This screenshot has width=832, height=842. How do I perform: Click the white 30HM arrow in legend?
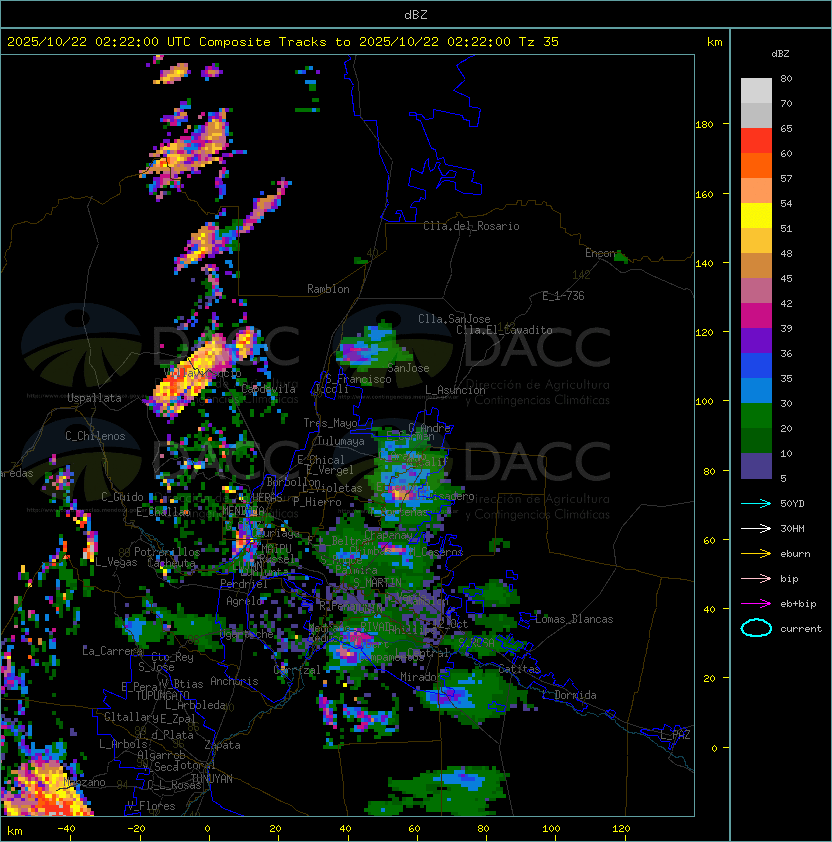pyautogui.click(x=756, y=528)
